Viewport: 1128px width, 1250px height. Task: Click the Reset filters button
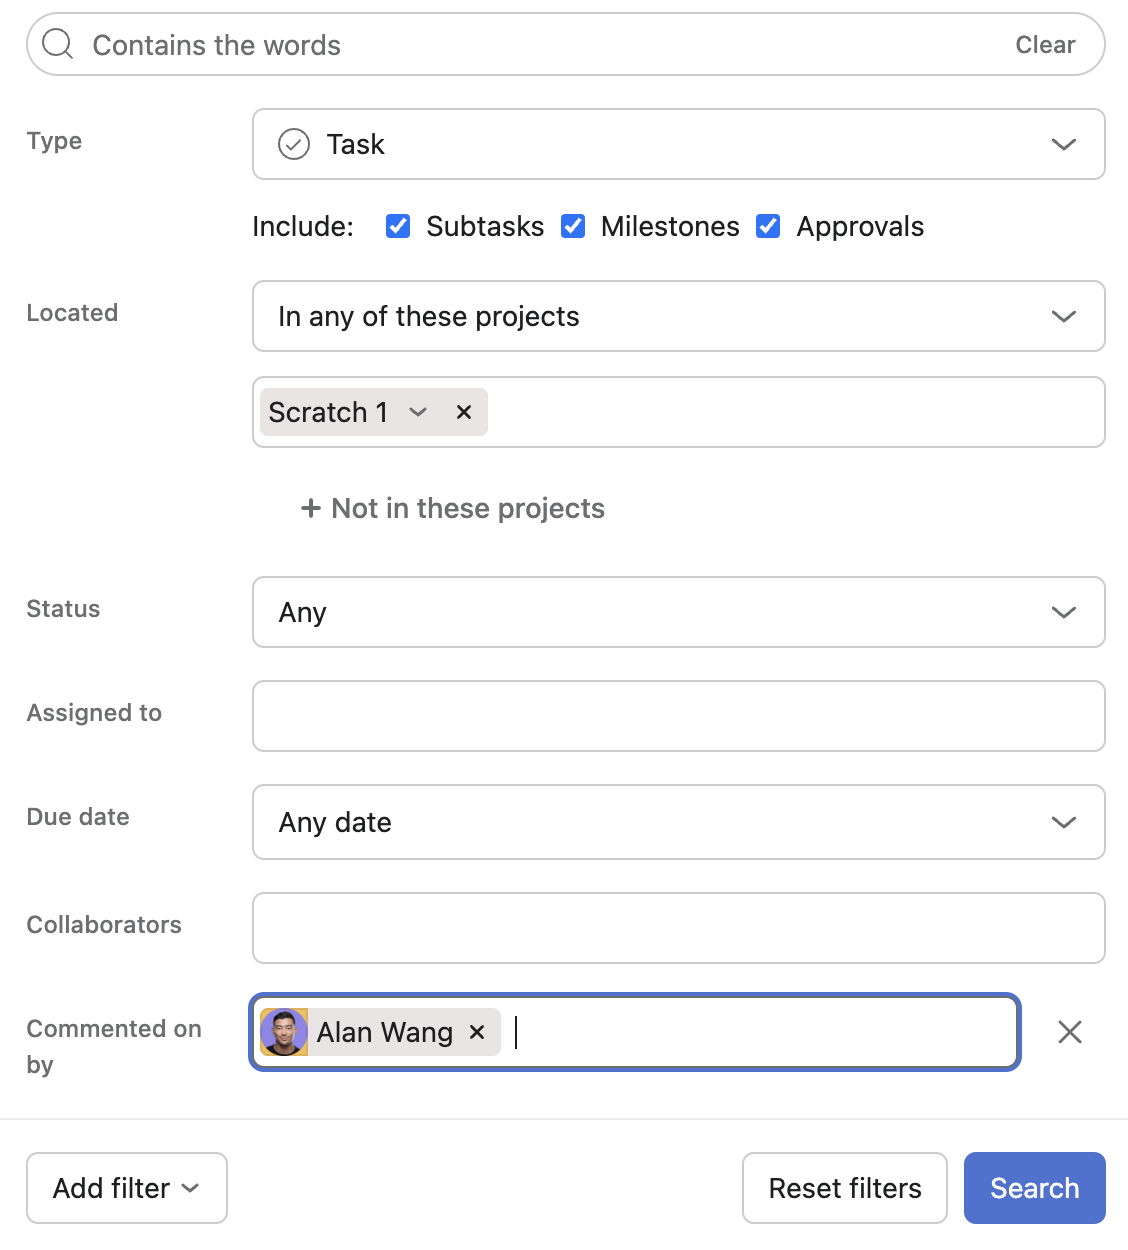tap(845, 1188)
